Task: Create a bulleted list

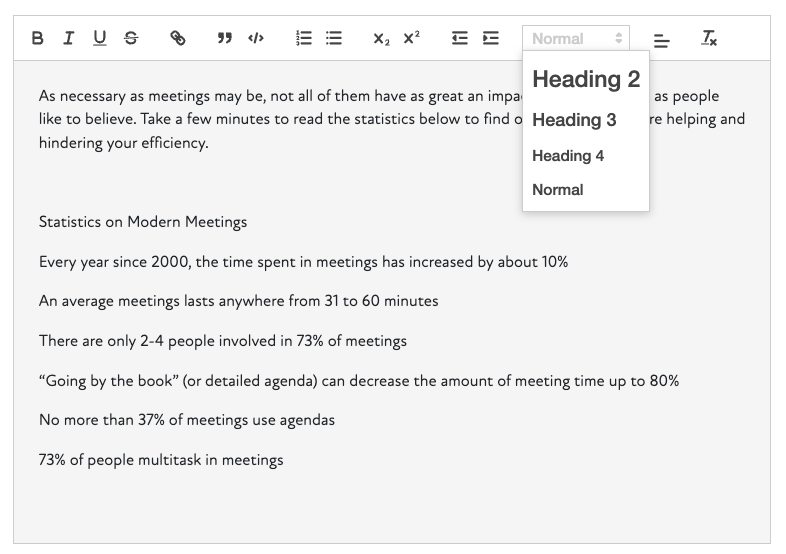Action: click(x=334, y=38)
